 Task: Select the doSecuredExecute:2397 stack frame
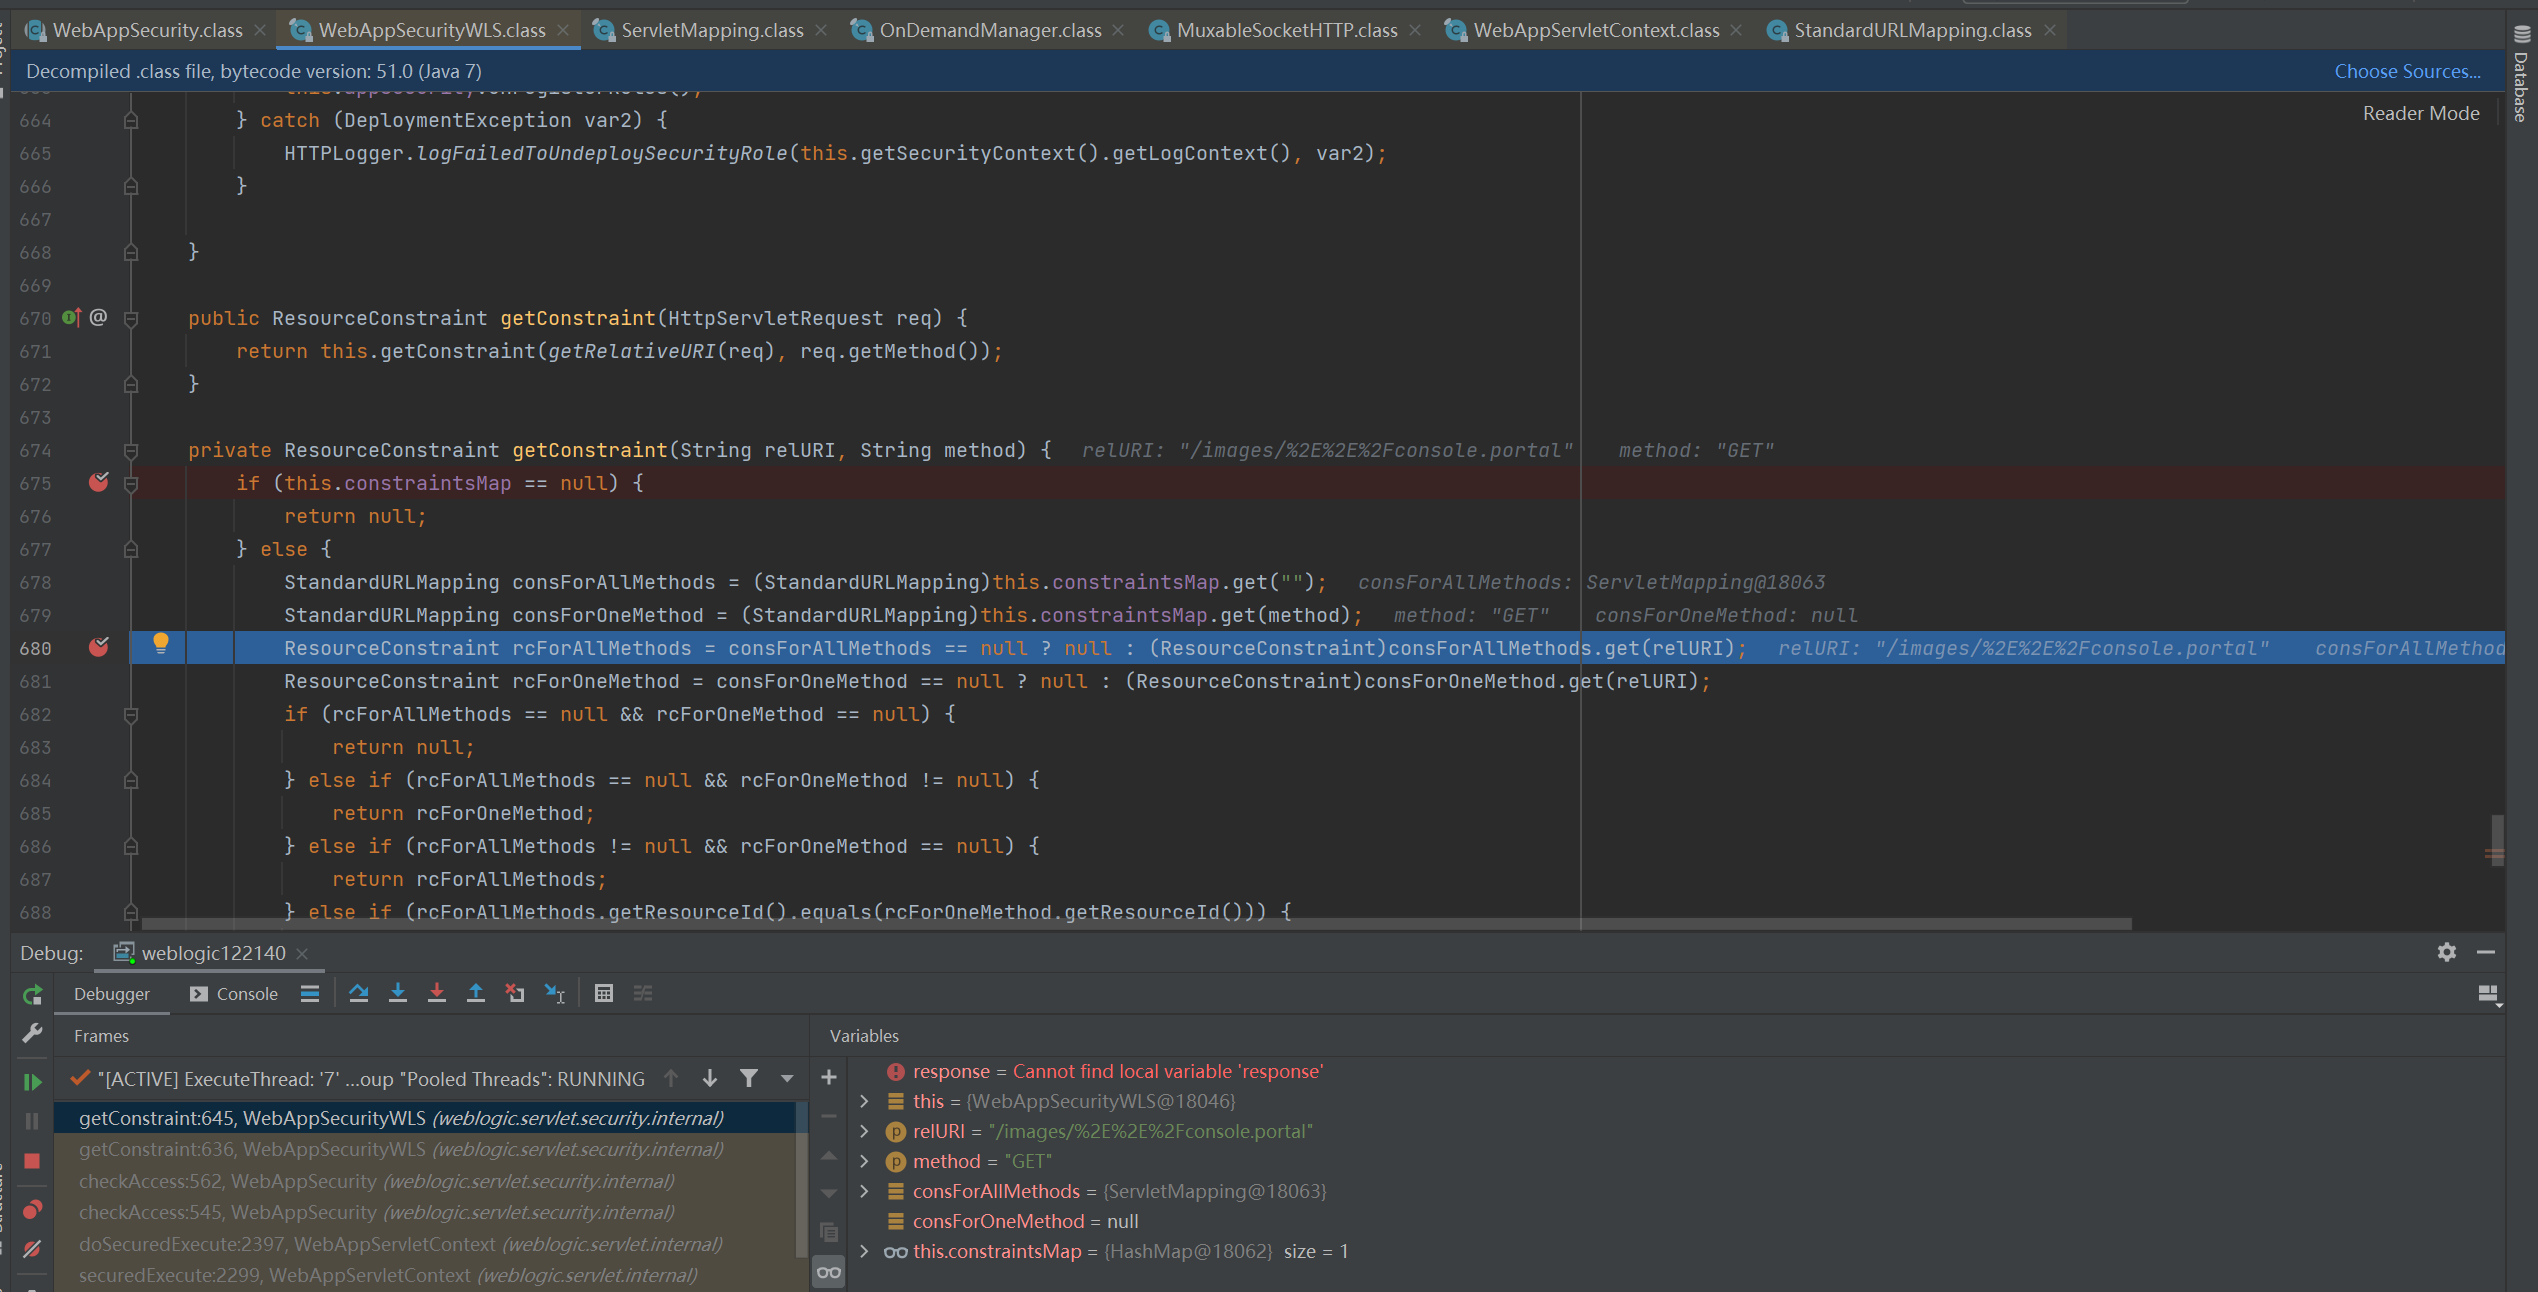(x=426, y=1244)
